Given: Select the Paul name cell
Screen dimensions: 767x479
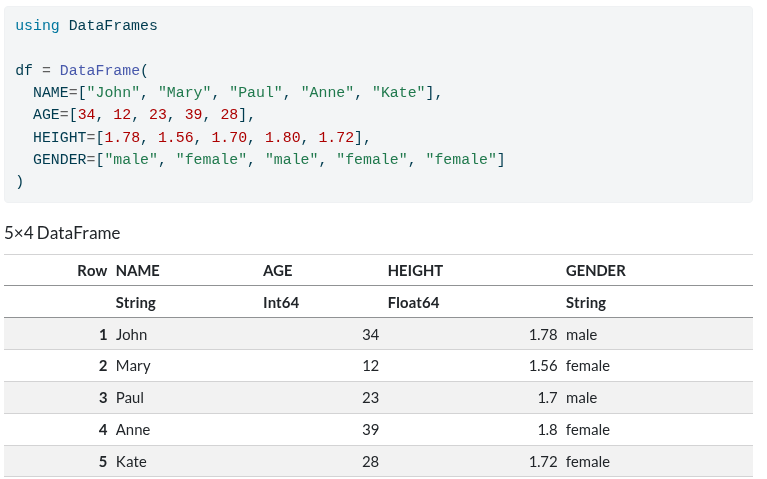Looking at the screenshot, I should 130,398.
